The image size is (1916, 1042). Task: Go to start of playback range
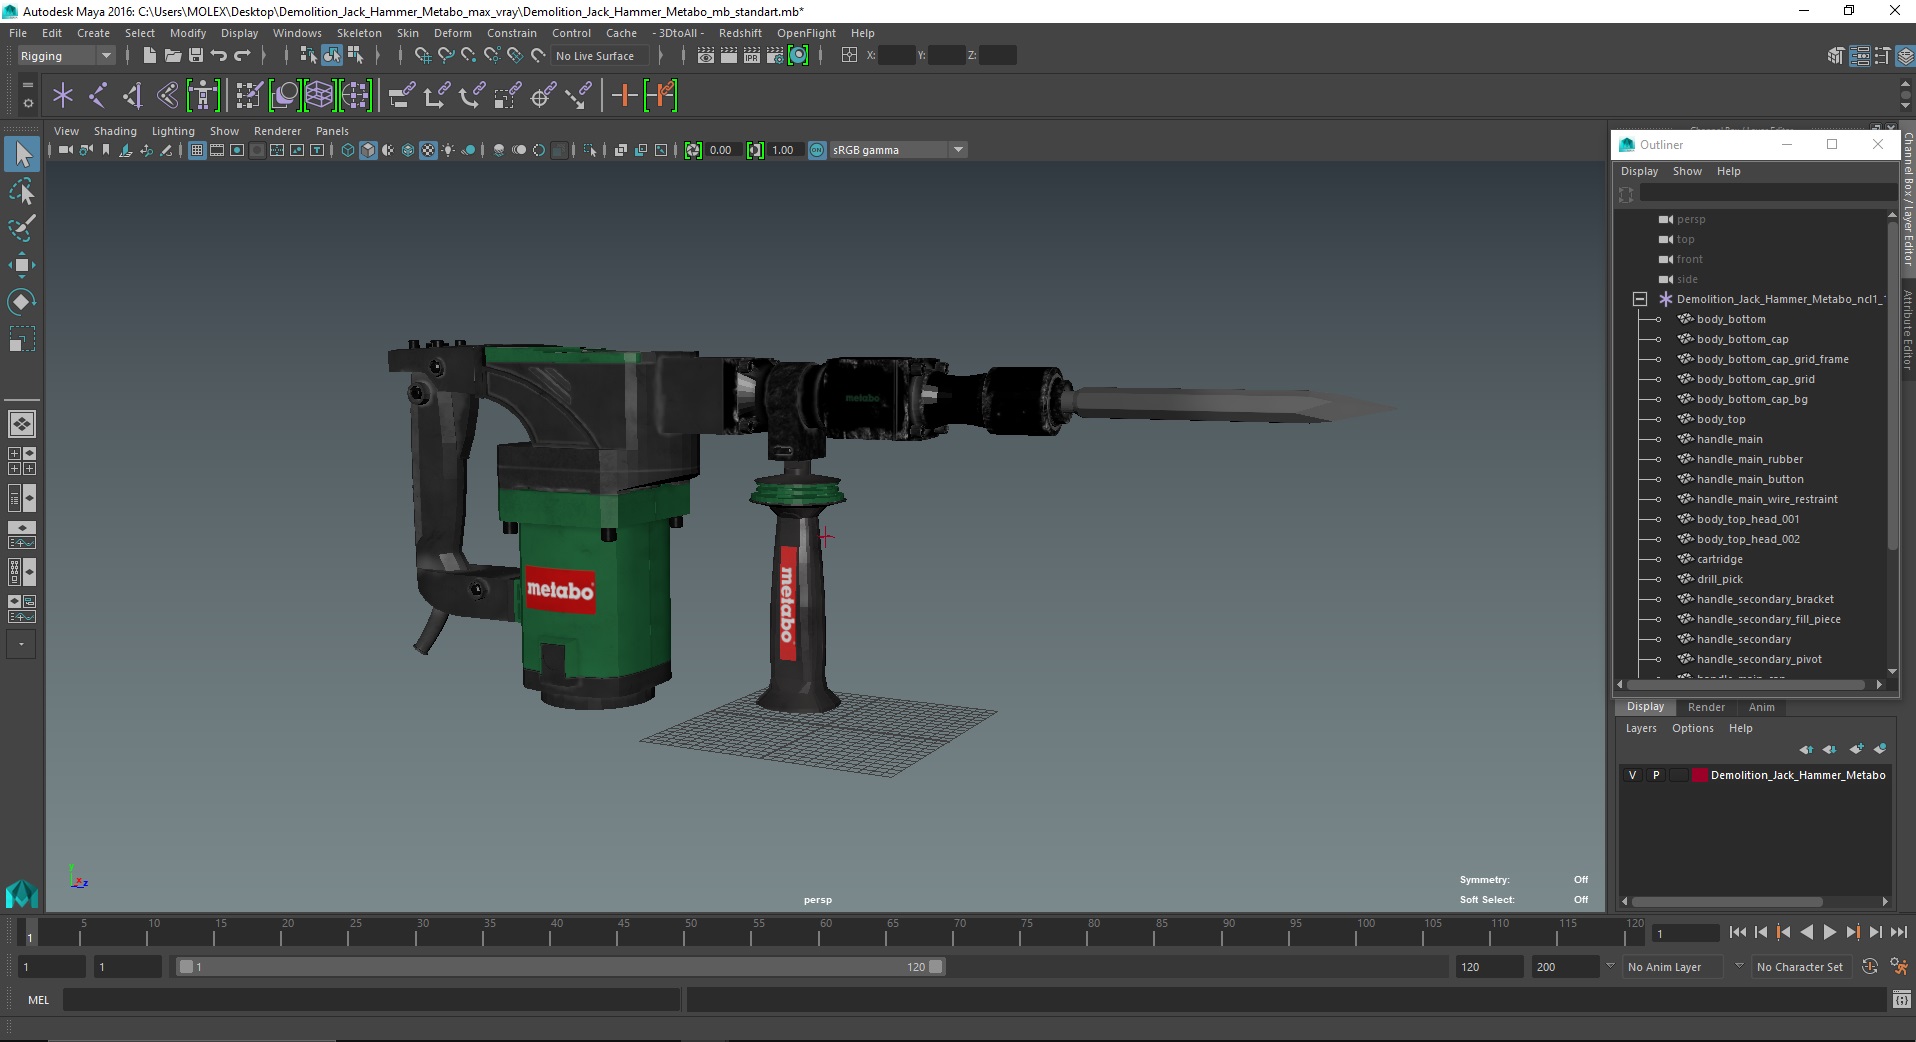coord(1737,932)
